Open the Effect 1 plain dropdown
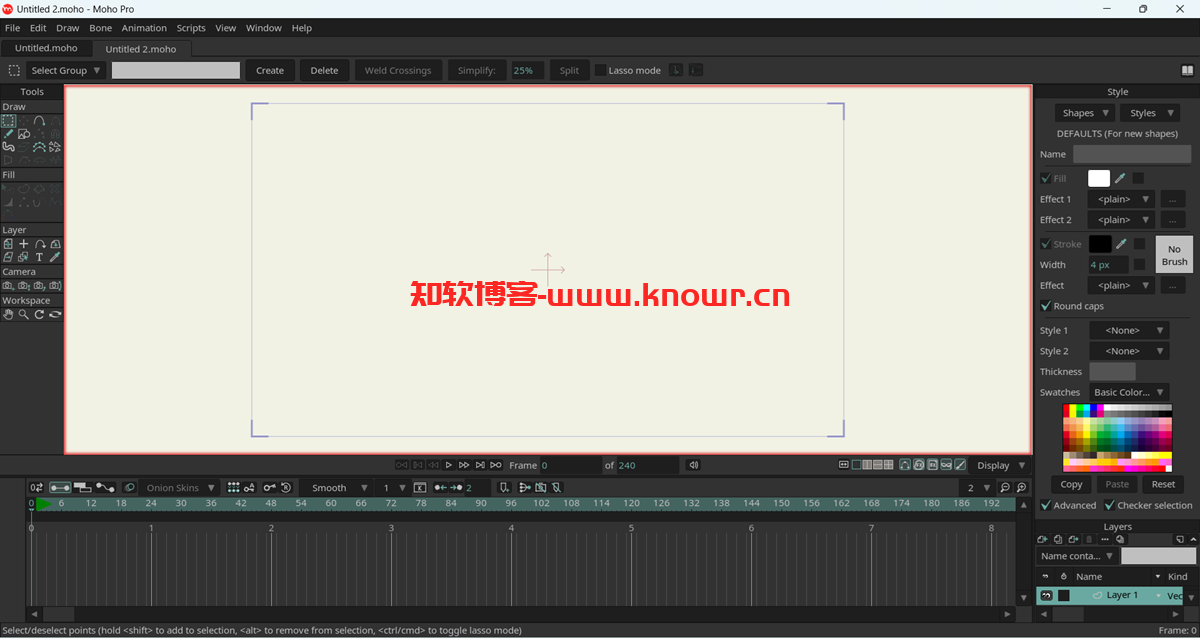Viewport: 1200px width, 638px height. (1121, 199)
